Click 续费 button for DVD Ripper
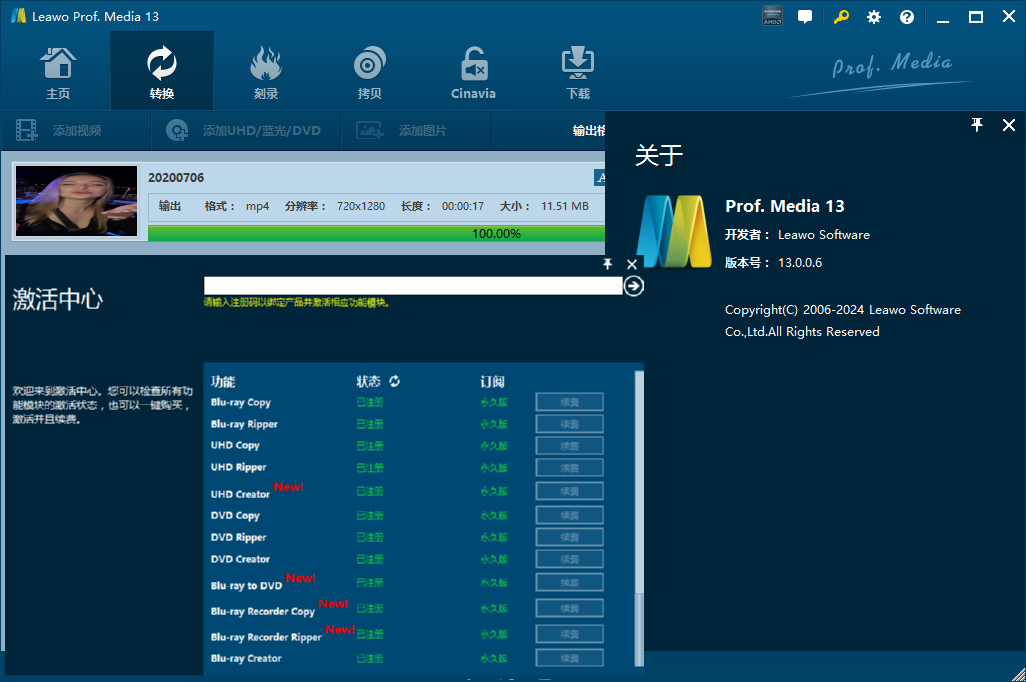 pos(569,537)
